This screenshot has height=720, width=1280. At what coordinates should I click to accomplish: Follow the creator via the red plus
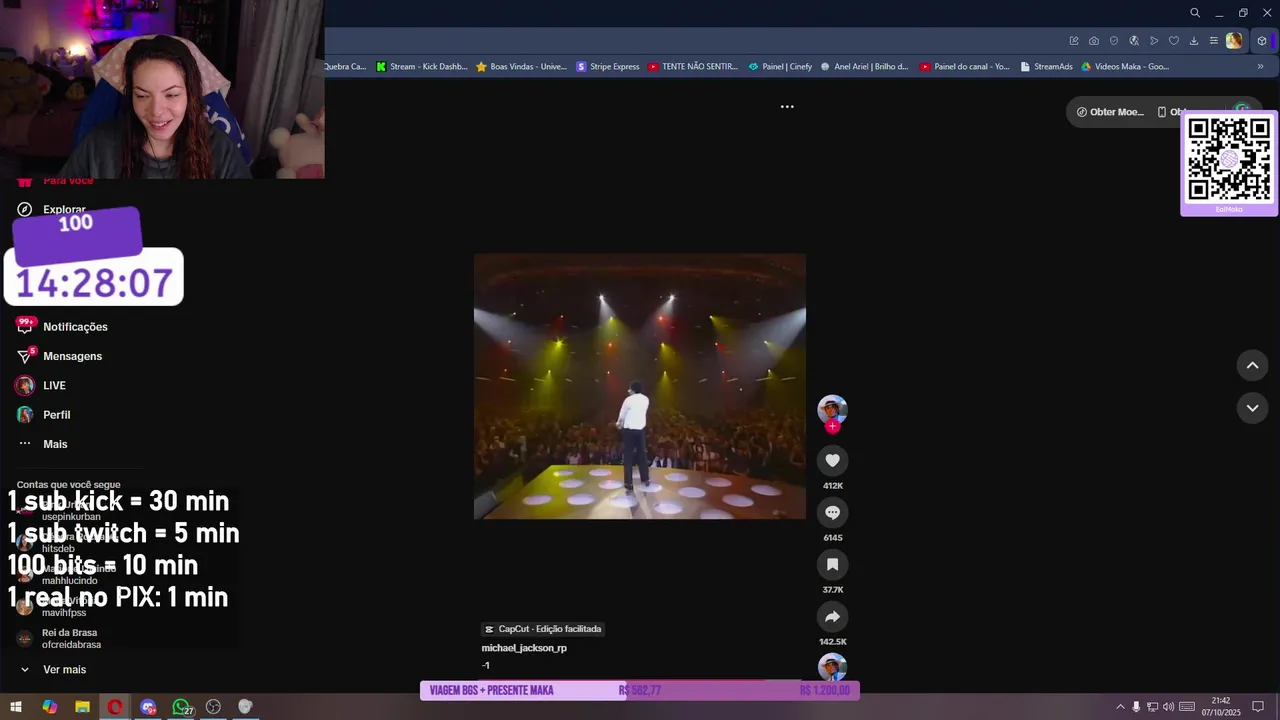[832, 426]
